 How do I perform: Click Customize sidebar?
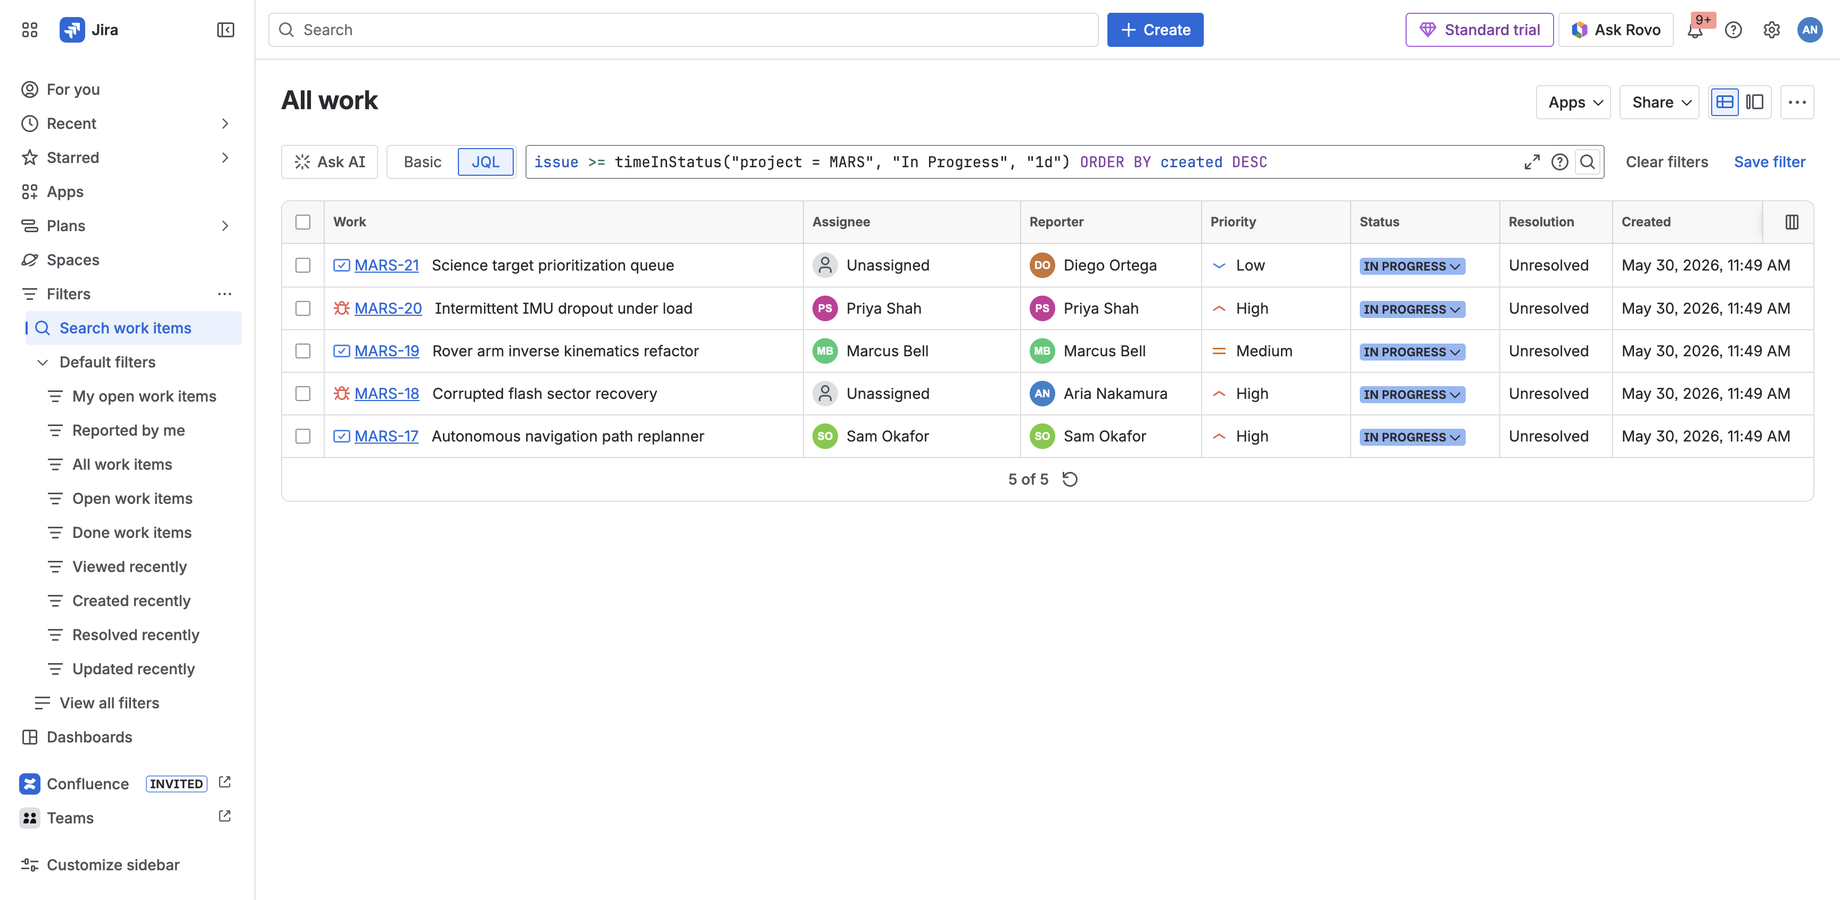click(x=113, y=865)
